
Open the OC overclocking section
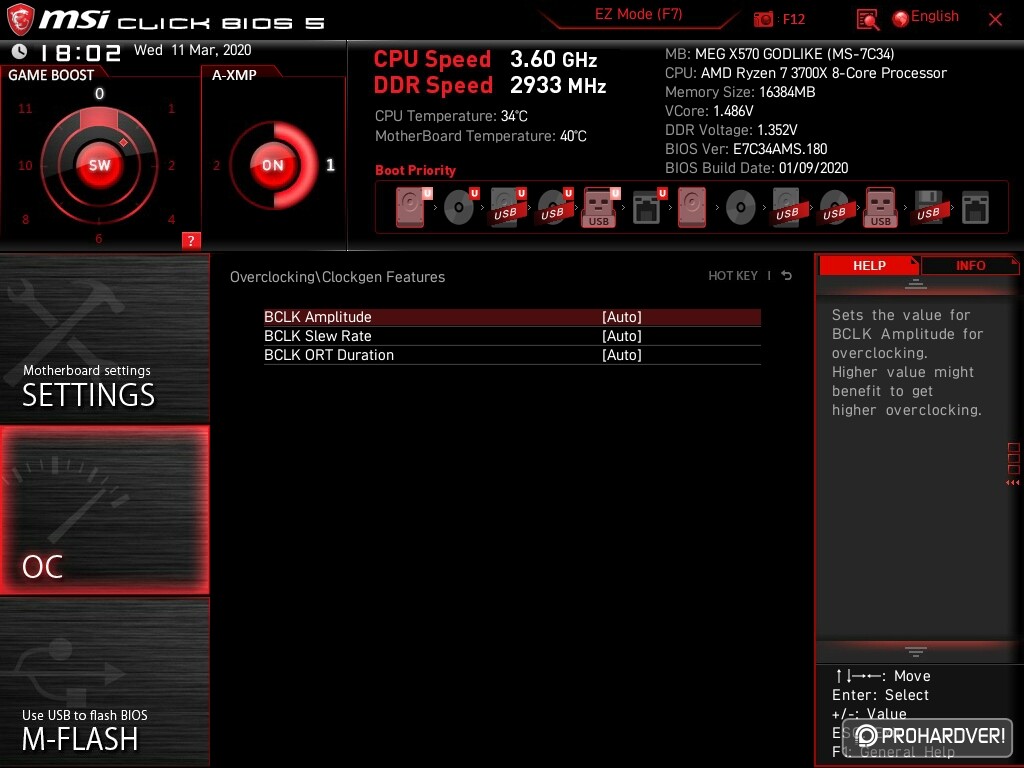pos(104,510)
